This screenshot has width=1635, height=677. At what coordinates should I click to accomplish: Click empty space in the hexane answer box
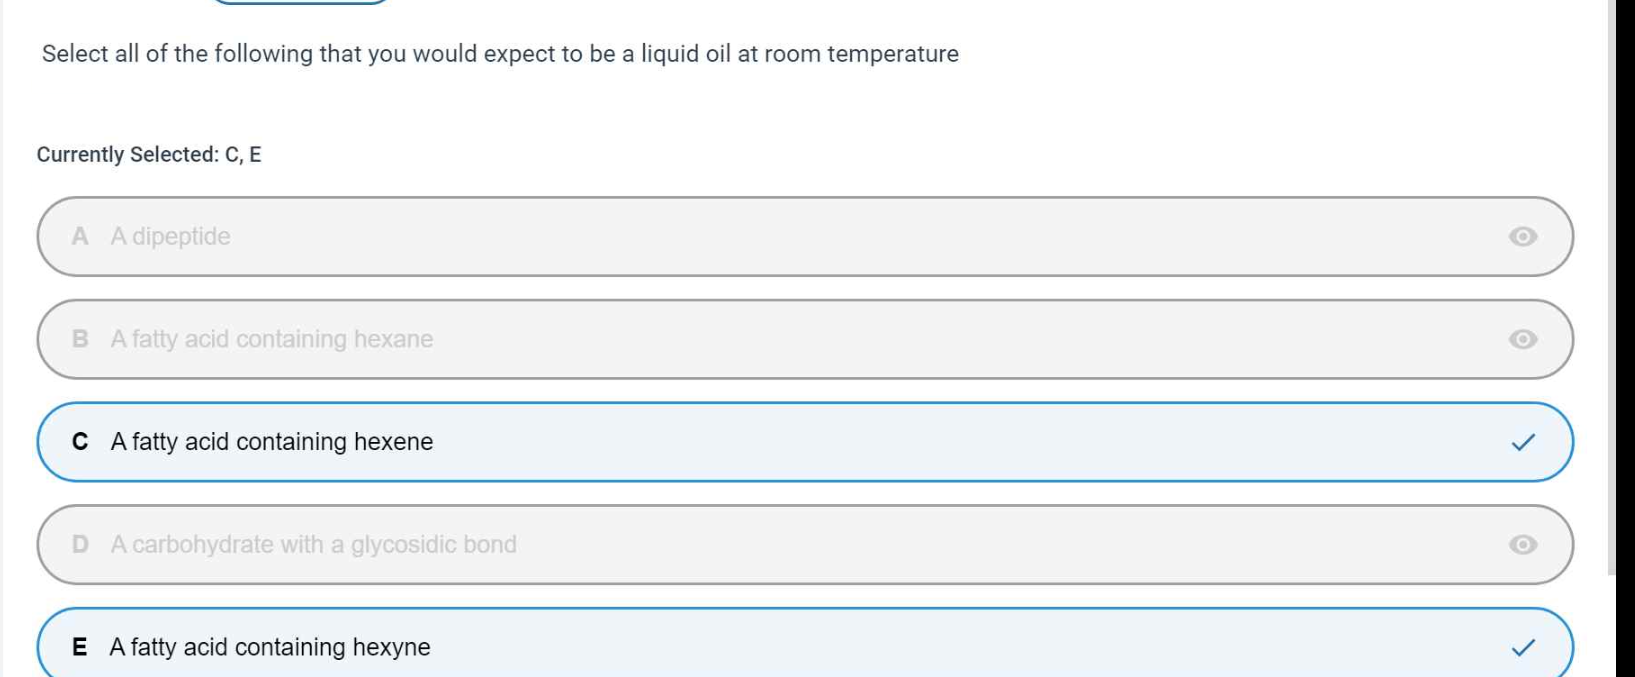click(900, 340)
